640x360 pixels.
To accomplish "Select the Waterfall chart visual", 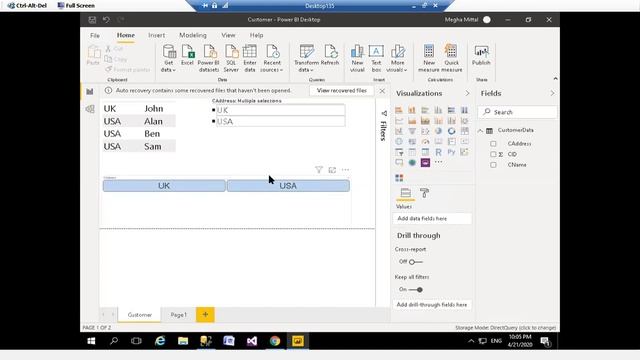I will tap(399, 131).
